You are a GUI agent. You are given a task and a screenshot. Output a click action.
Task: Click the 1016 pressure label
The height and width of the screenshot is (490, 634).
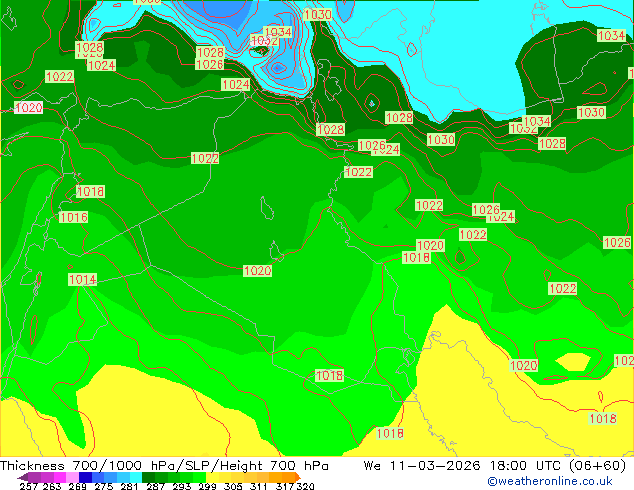click(x=74, y=217)
